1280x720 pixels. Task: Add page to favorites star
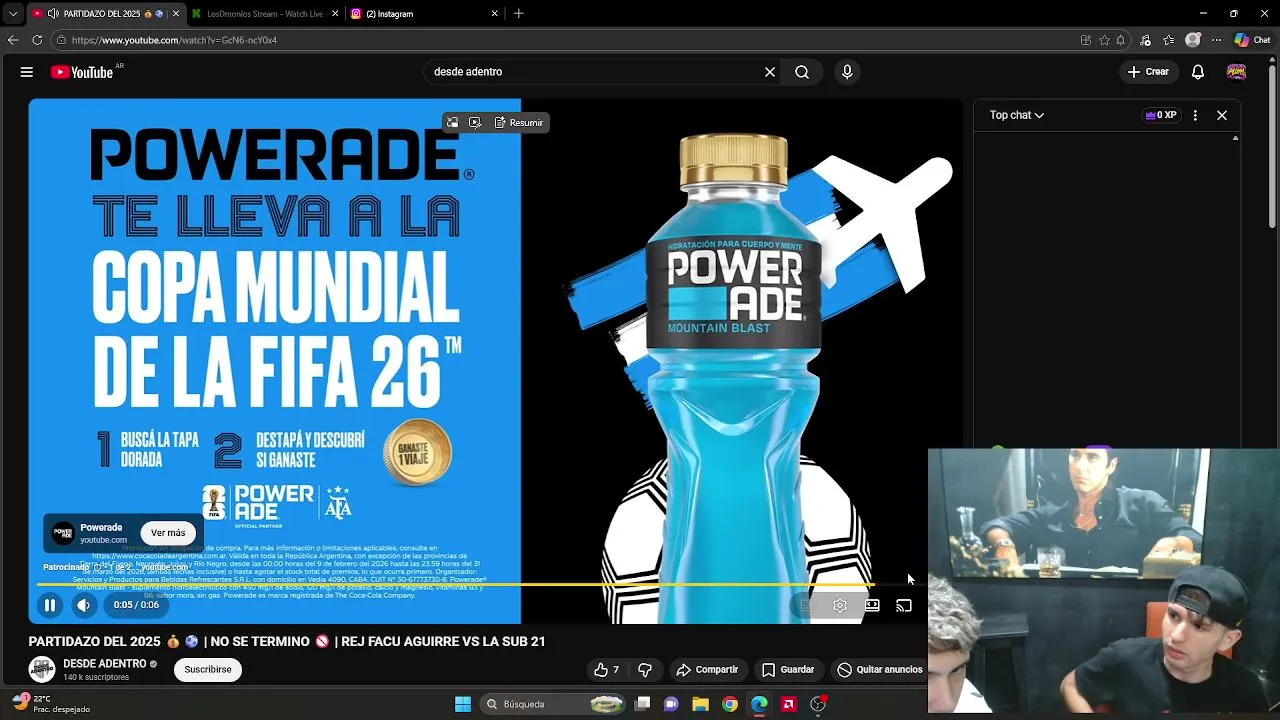point(1105,40)
